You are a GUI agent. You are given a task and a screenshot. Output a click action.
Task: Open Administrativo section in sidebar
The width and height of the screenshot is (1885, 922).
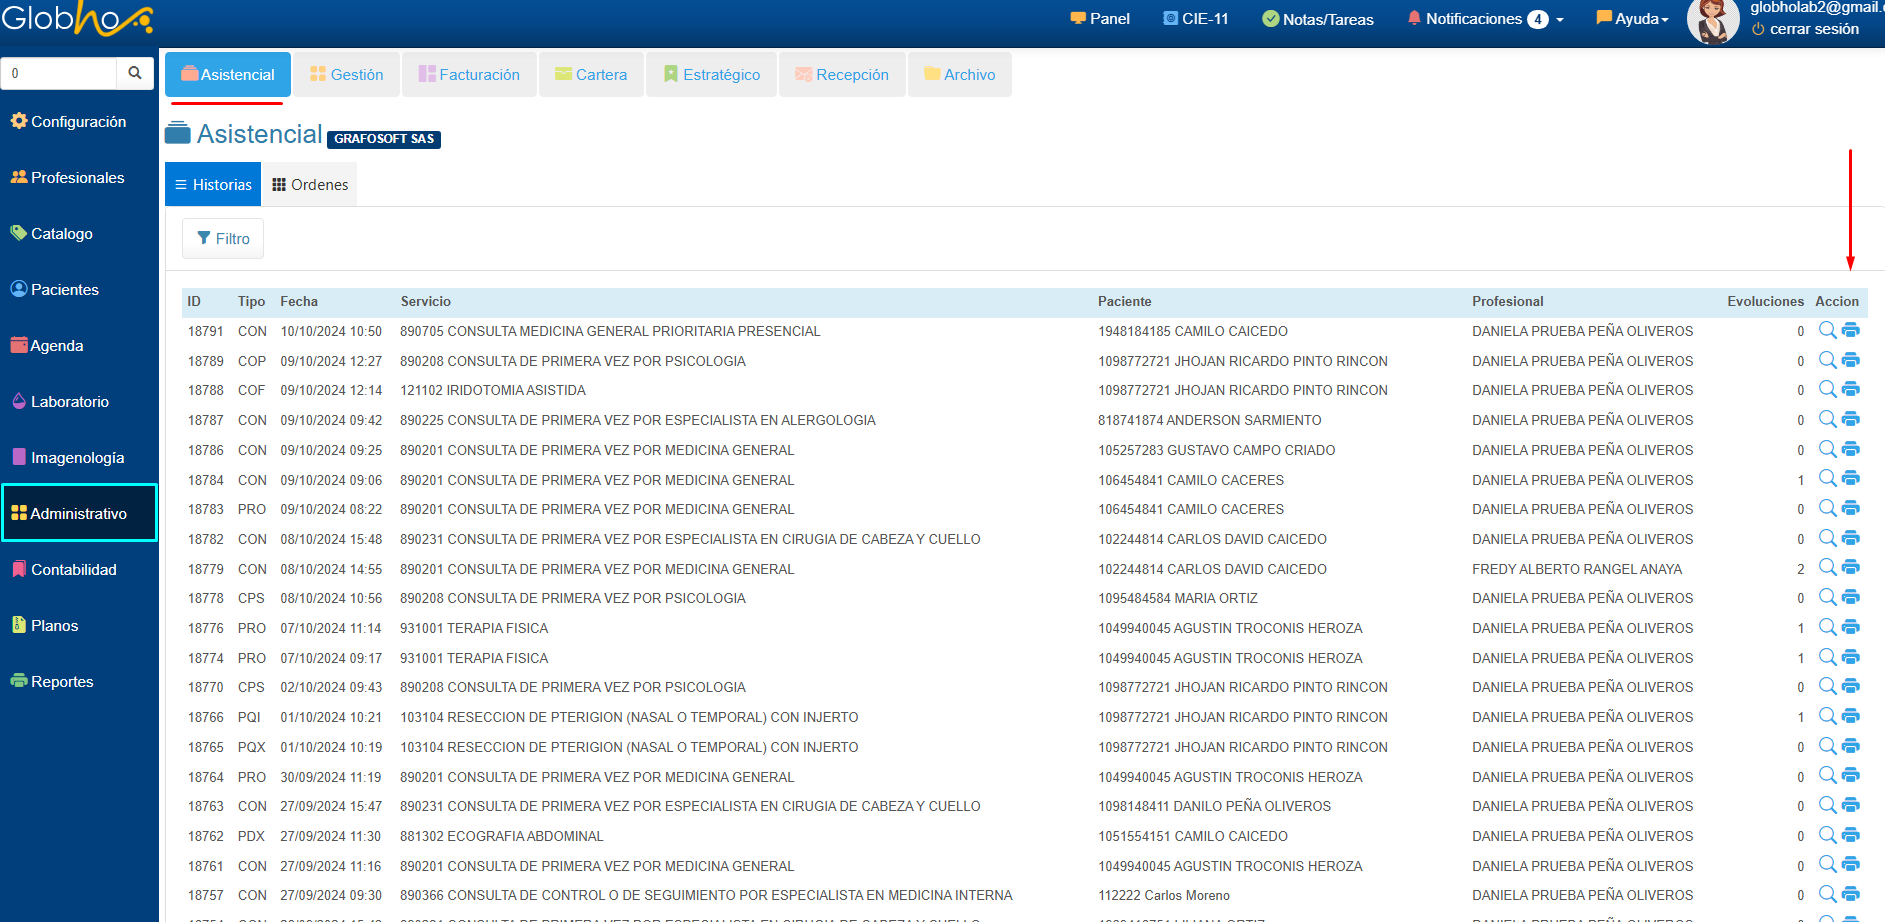(x=79, y=514)
